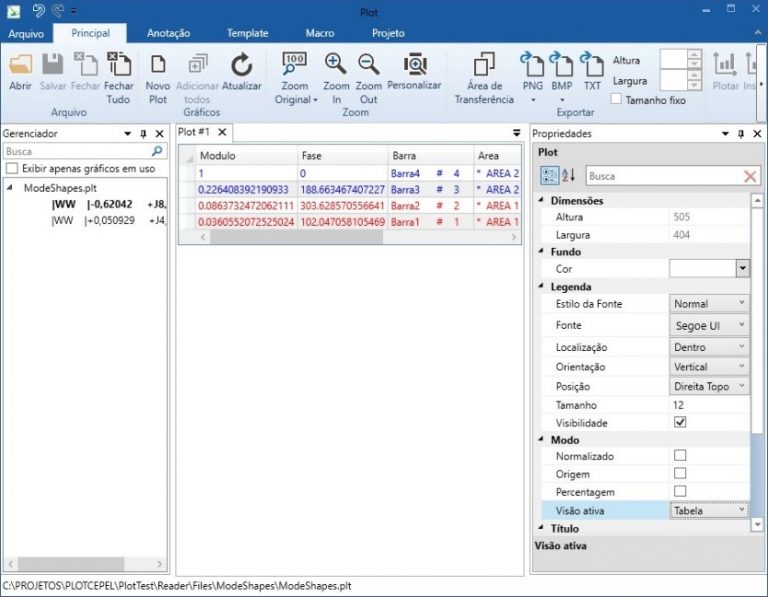Export plot using the PNG icon
This screenshot has width=768, height=597.
[533, 66]
